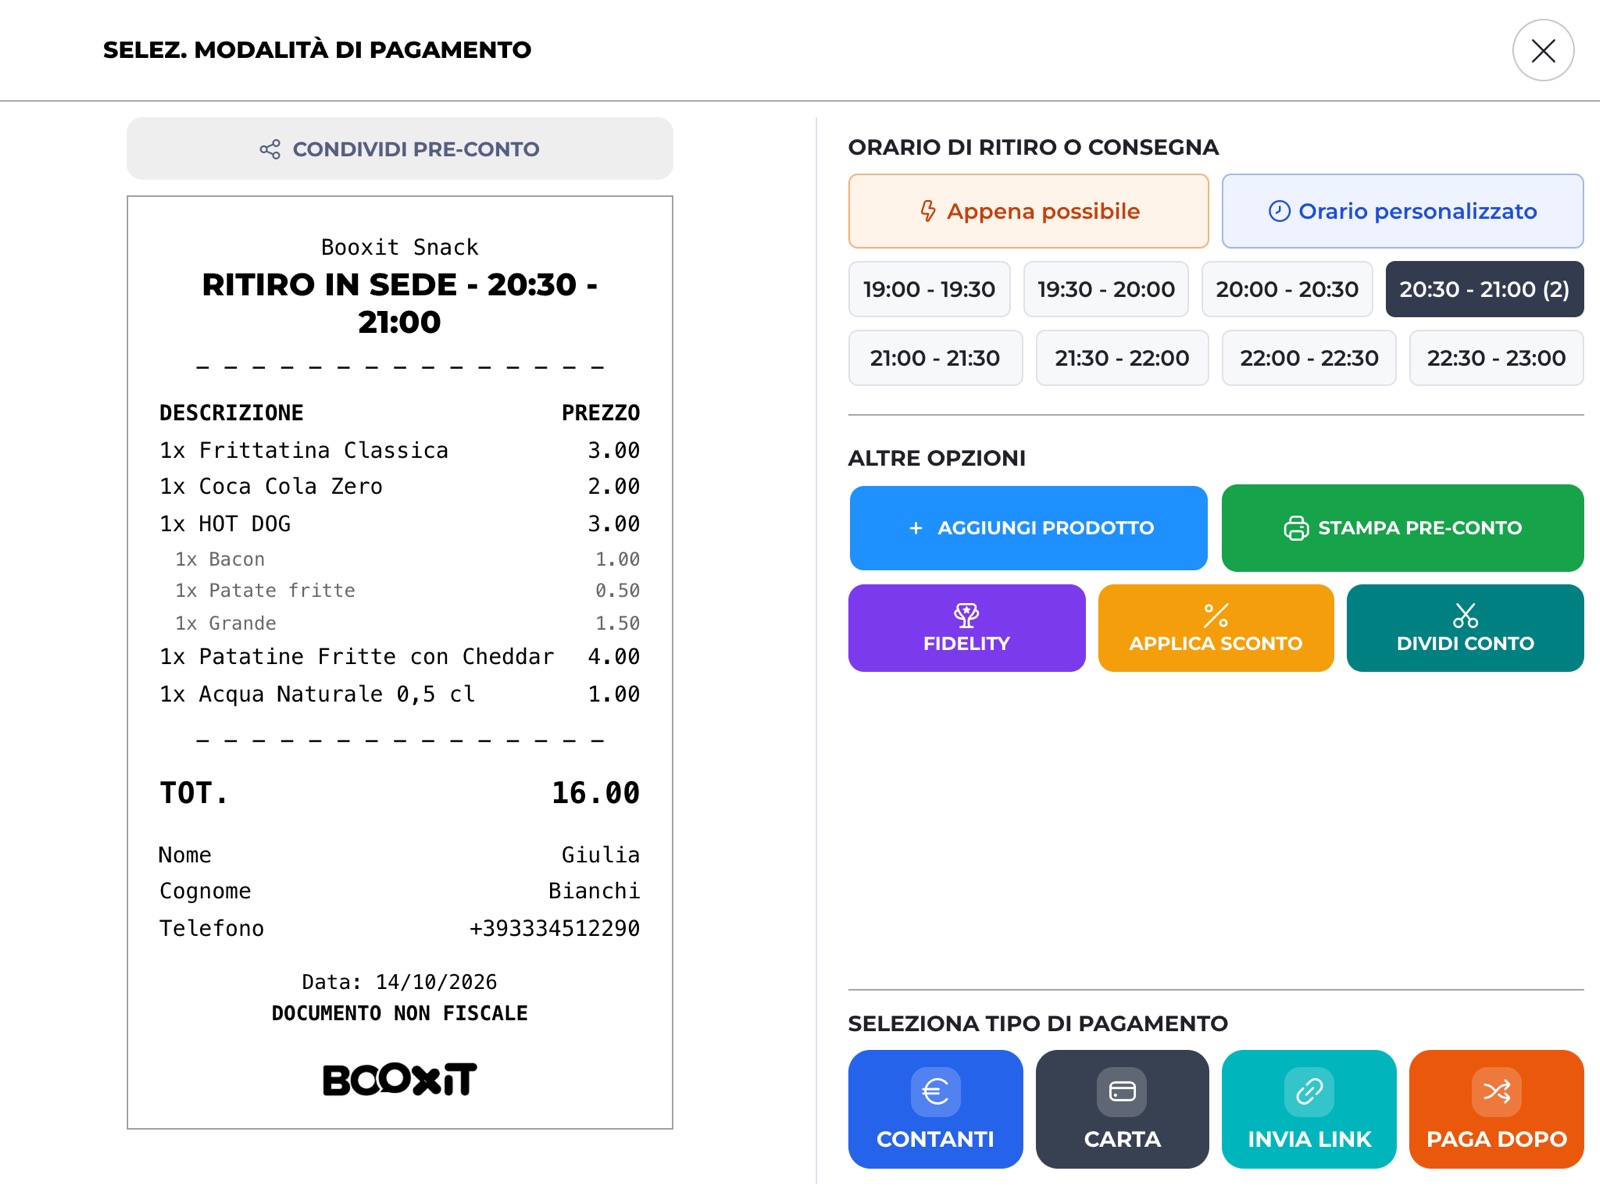Close the payment method dialog
Image resolution: width=1600 pixels, height=1200 pixels.
tap(1543, 50)
